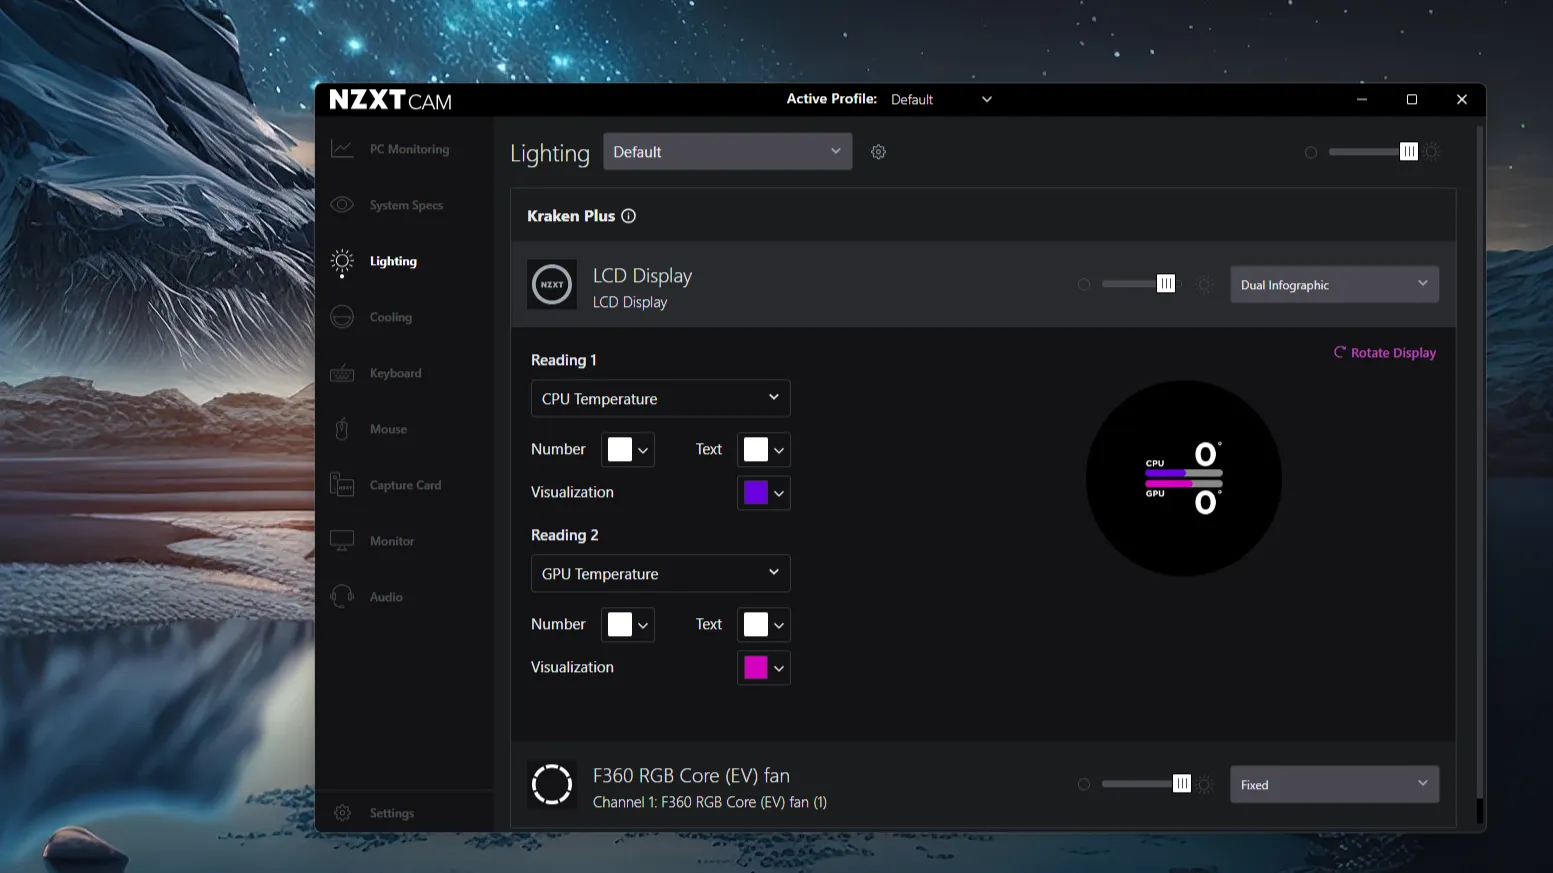This screenshot has height=873, width=1553.
Task: Open the Dual Infographic mode dropdown
Action: point(1334,284)
